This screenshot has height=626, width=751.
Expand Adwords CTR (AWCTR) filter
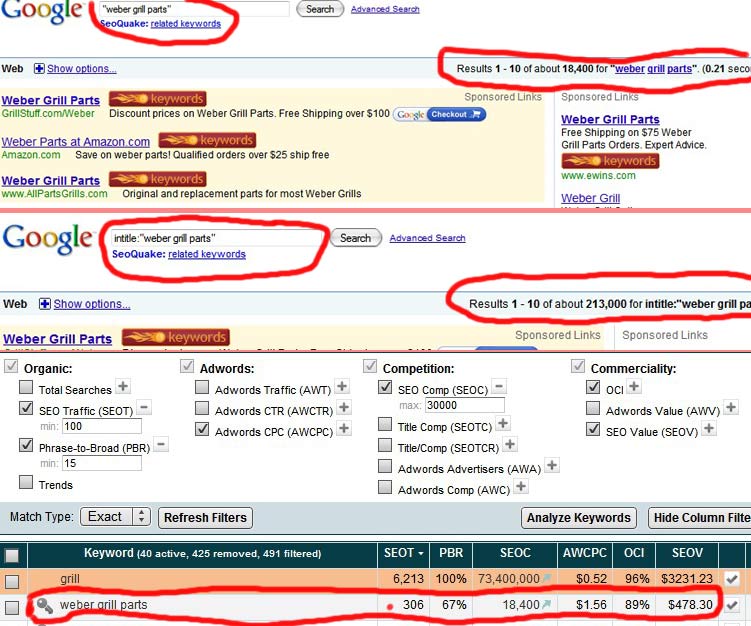pyautogui.click(x=343, y=407)
